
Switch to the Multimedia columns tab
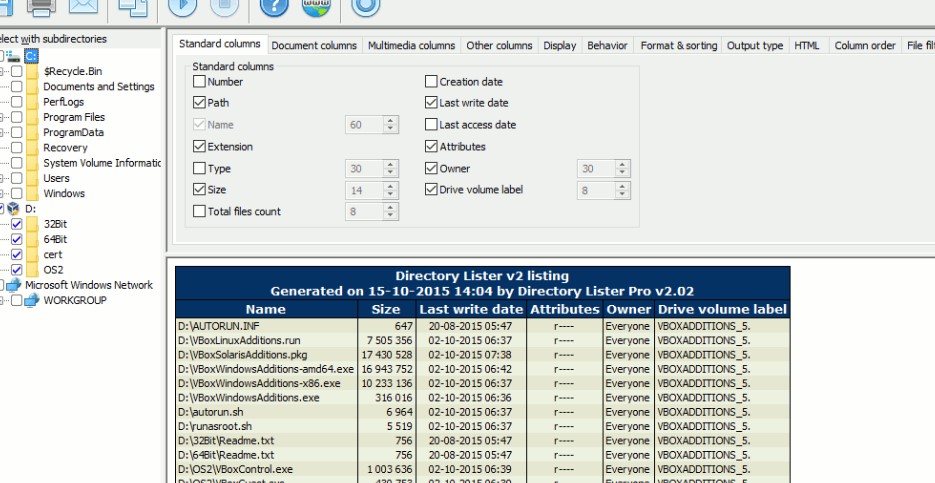click(x=411, y=46)
